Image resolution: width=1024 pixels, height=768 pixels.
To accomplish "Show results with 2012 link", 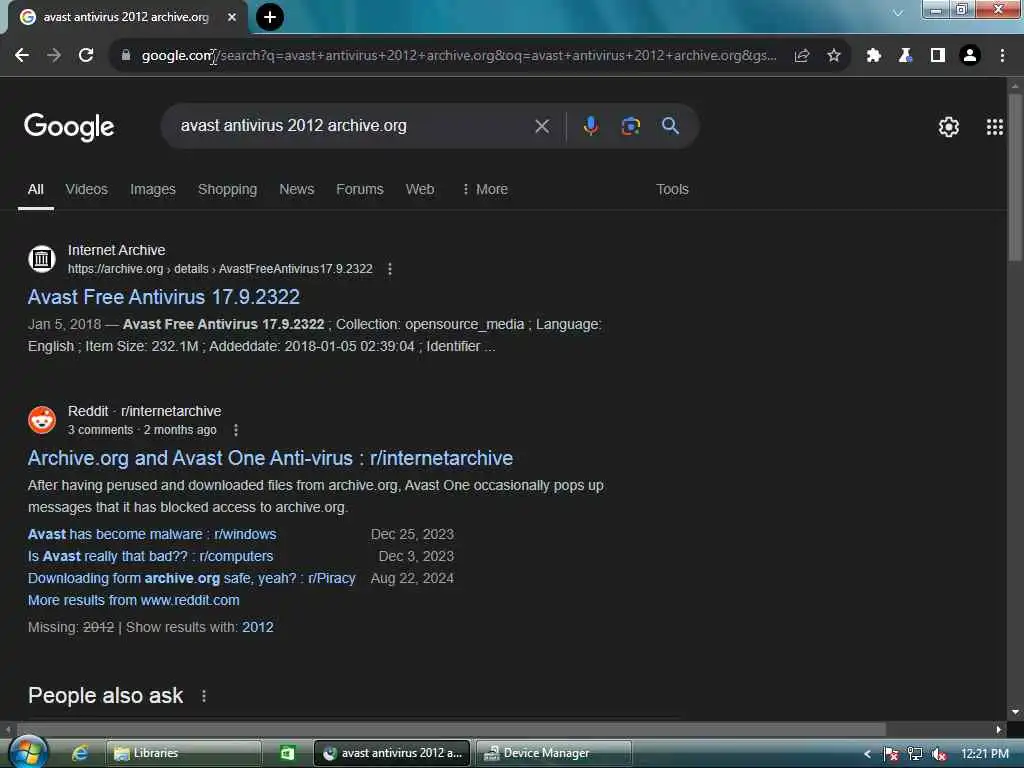I will [258, 628].
